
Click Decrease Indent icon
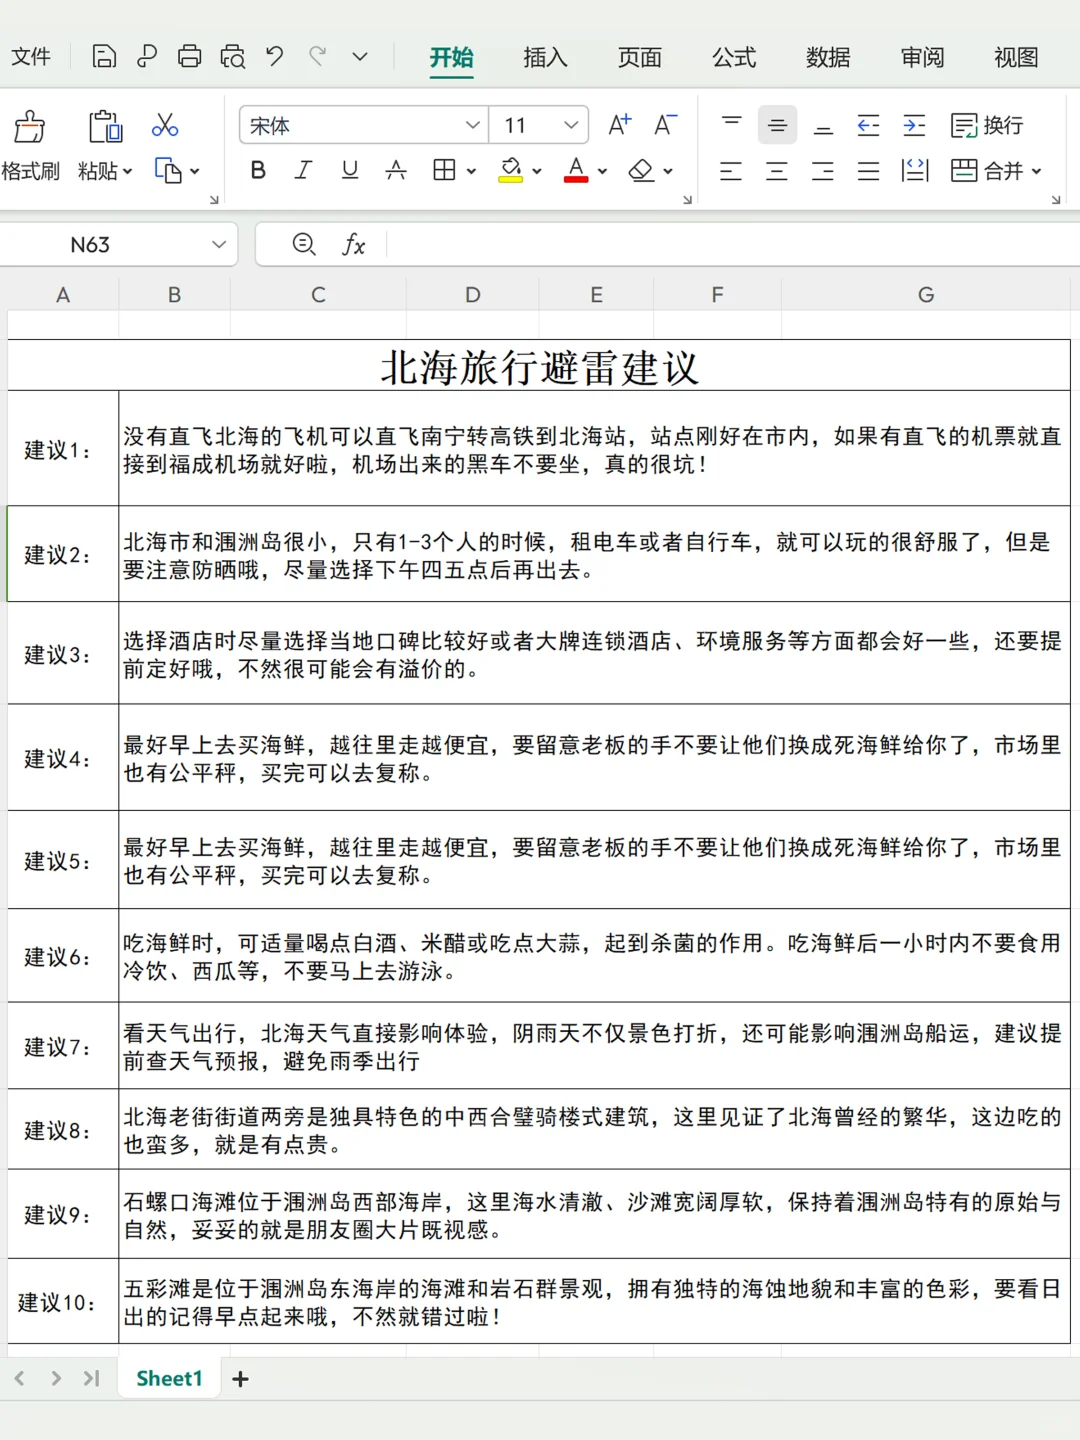[869, 125]
